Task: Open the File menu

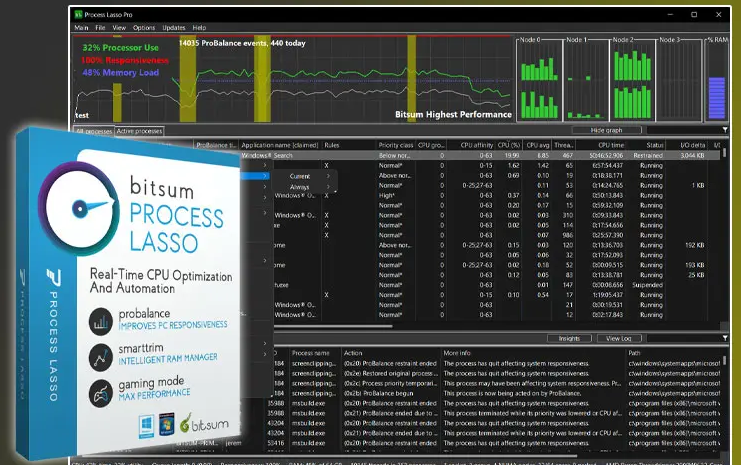Action: pyautogui.click(x=100, y=28)
